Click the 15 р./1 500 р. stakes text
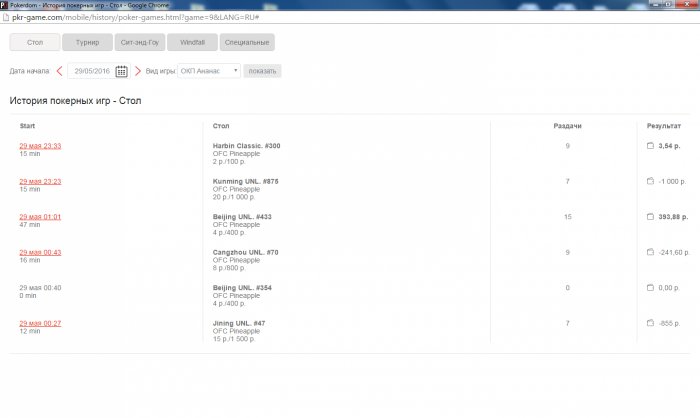This screenshot has height=418, width=700. [234, 339]
